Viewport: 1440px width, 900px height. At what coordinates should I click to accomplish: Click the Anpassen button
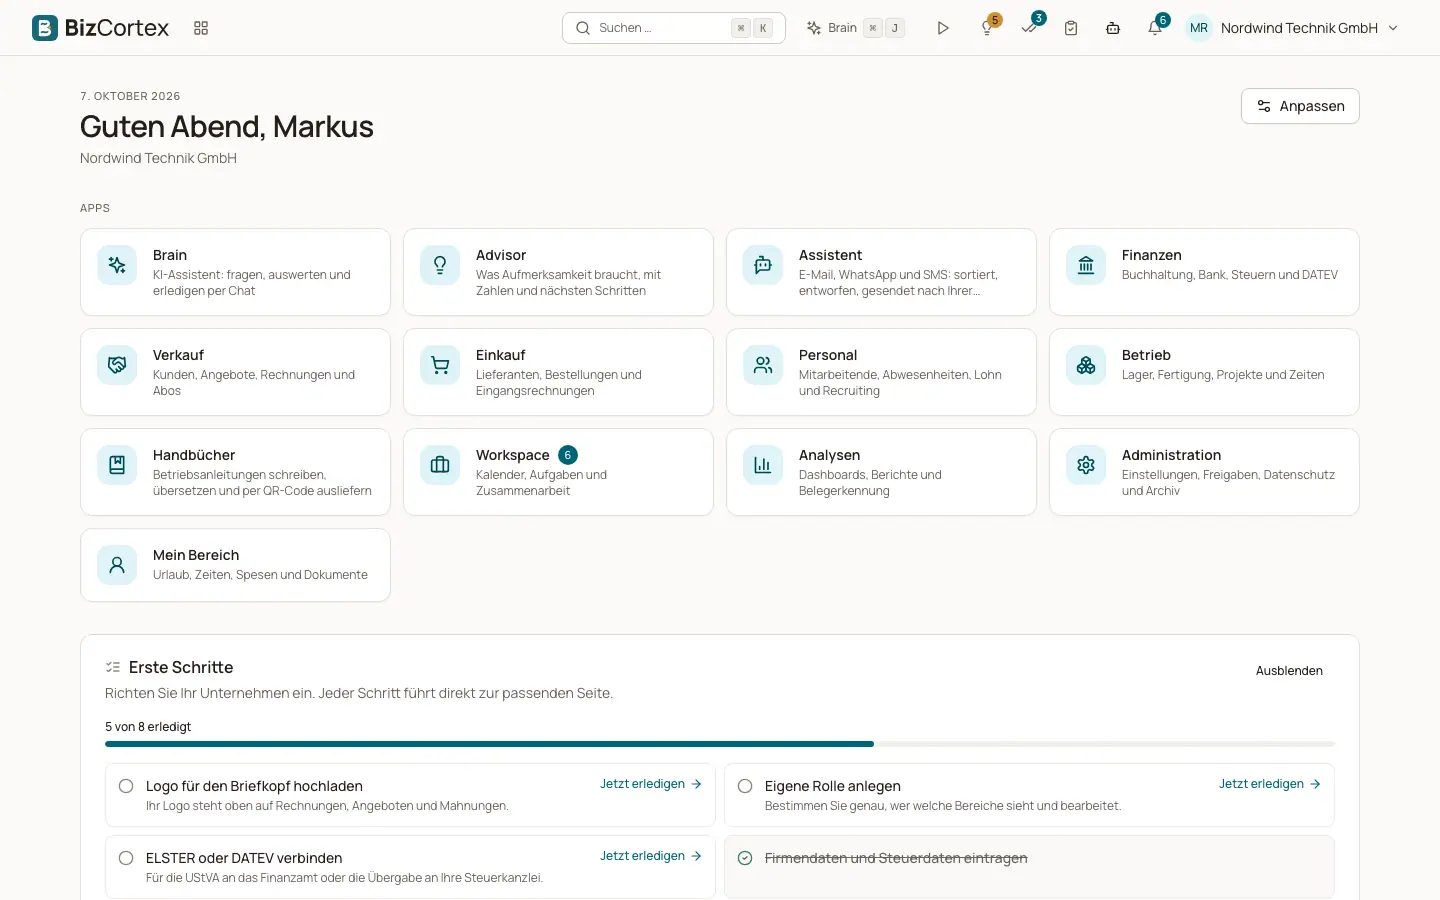pyautogui.click(x=1300, y=106)
